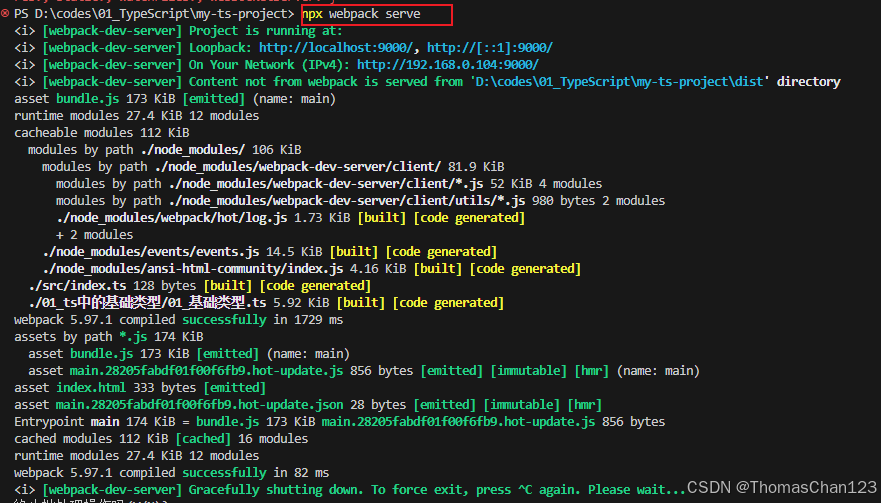The height and width of the screenshot is (503, 881).
Task: Click 'assets by path *.js 174 KiB' line
Action: (x=108, y=337)
